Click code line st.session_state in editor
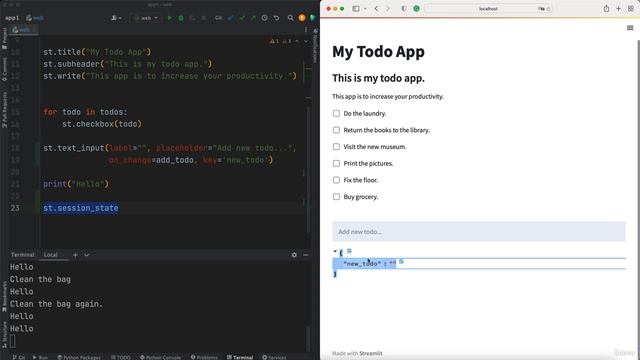This screenshot has width=640, height=360. pyautogui.click(x=81, y=208)
